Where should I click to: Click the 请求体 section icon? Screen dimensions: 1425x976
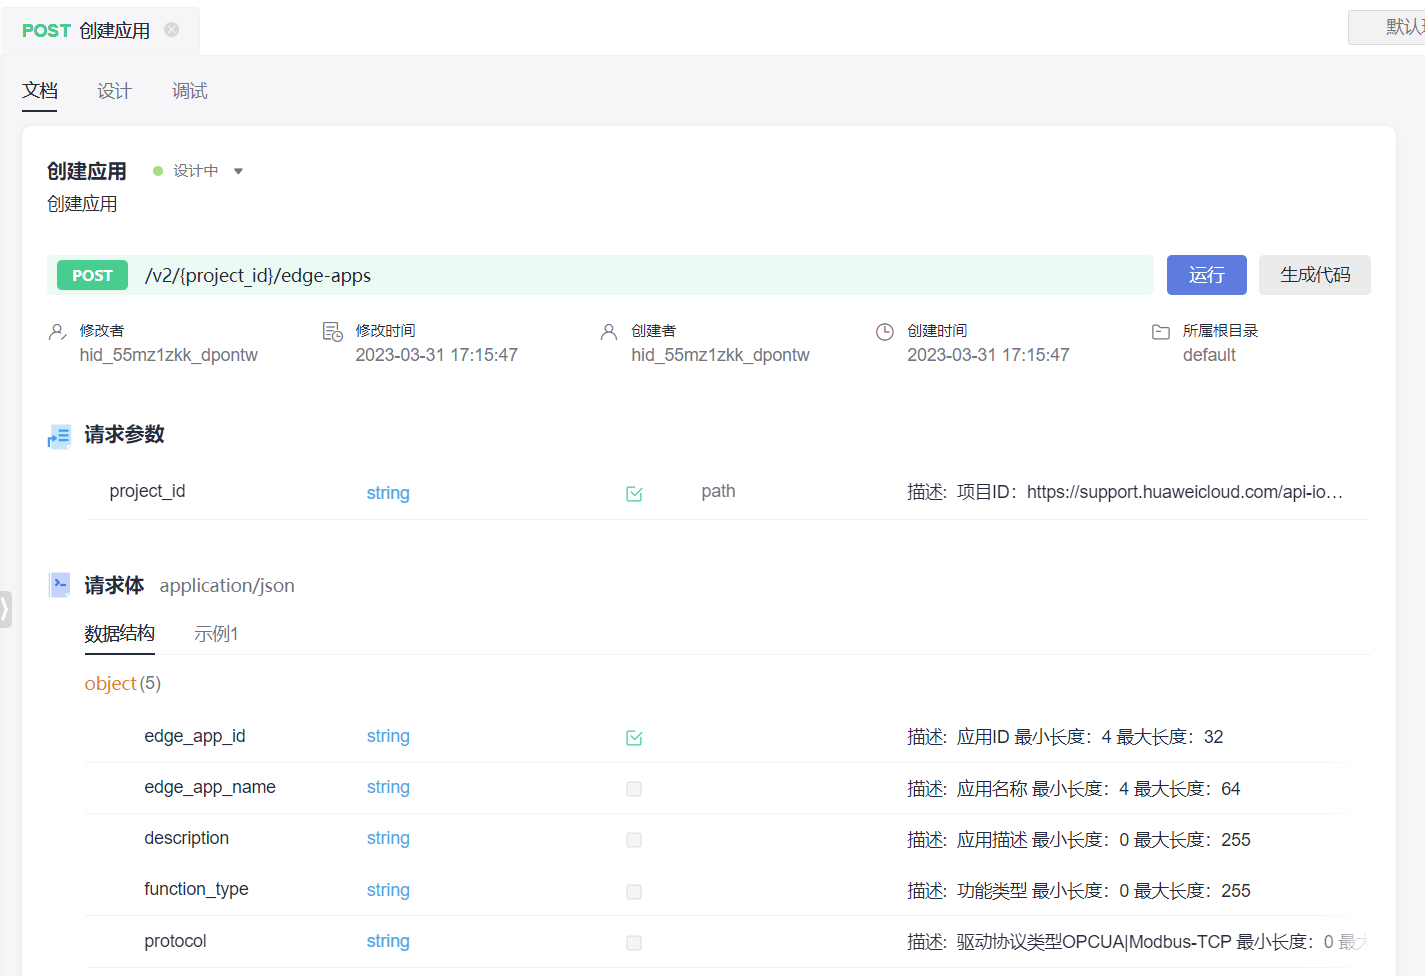[x=59, y=585]
